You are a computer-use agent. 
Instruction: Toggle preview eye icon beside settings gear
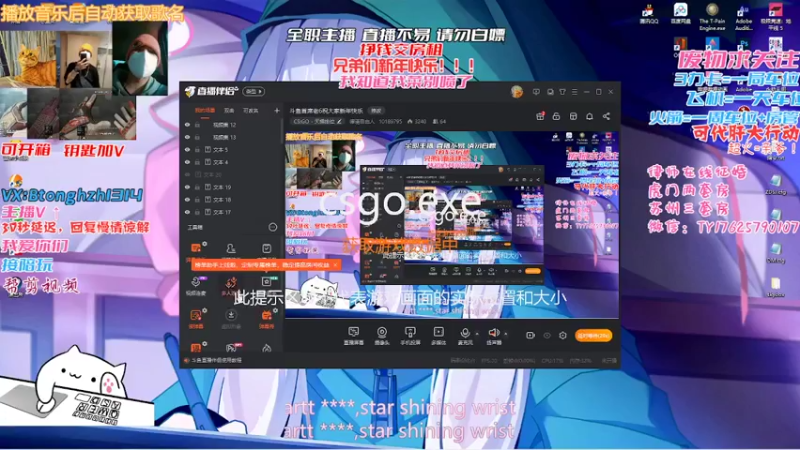pos(547,335)
